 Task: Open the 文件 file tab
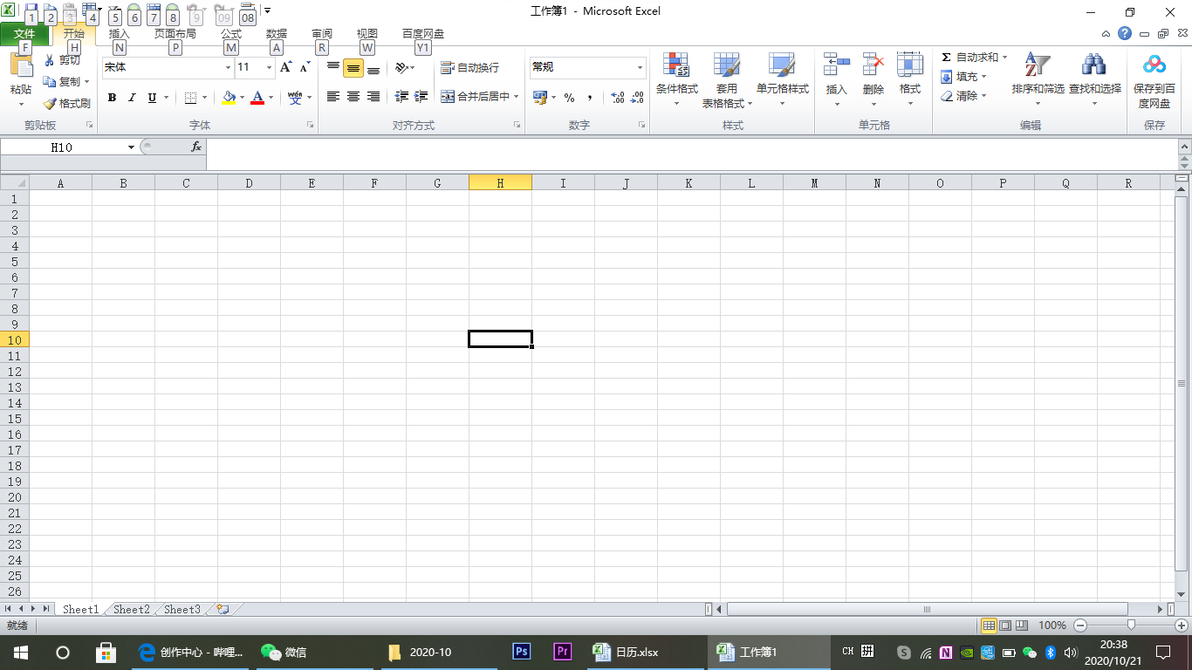click(x=24, y=33)
